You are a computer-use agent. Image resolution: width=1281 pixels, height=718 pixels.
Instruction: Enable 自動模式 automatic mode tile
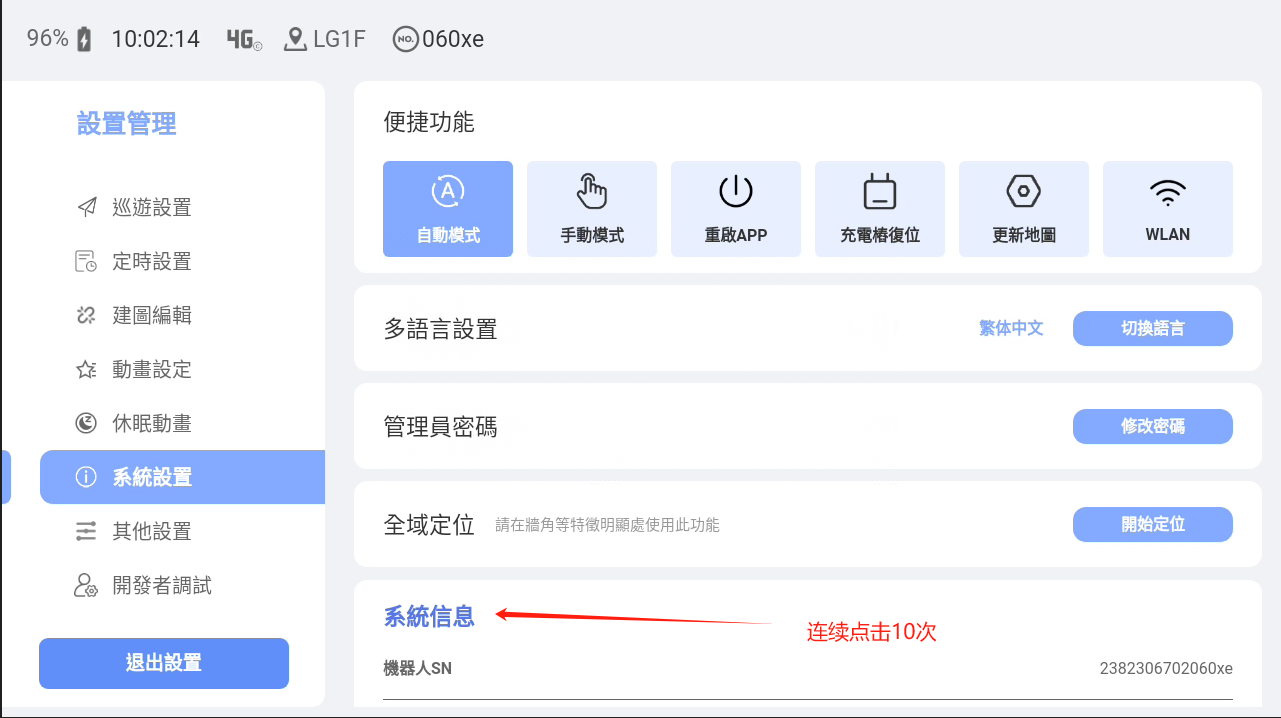(x=448, y=209)
